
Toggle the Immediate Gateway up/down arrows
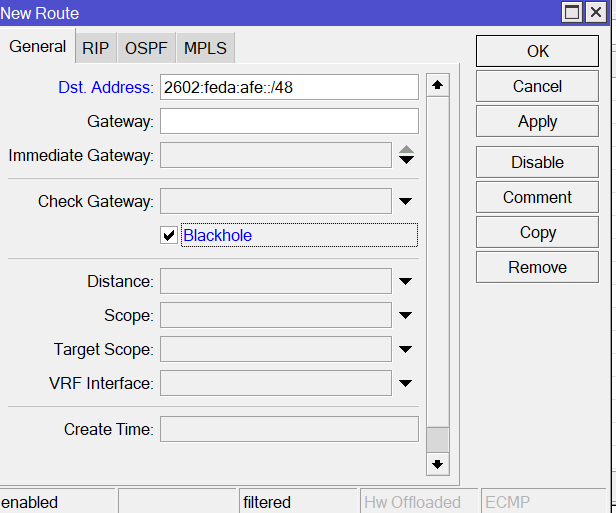(406, 155)
